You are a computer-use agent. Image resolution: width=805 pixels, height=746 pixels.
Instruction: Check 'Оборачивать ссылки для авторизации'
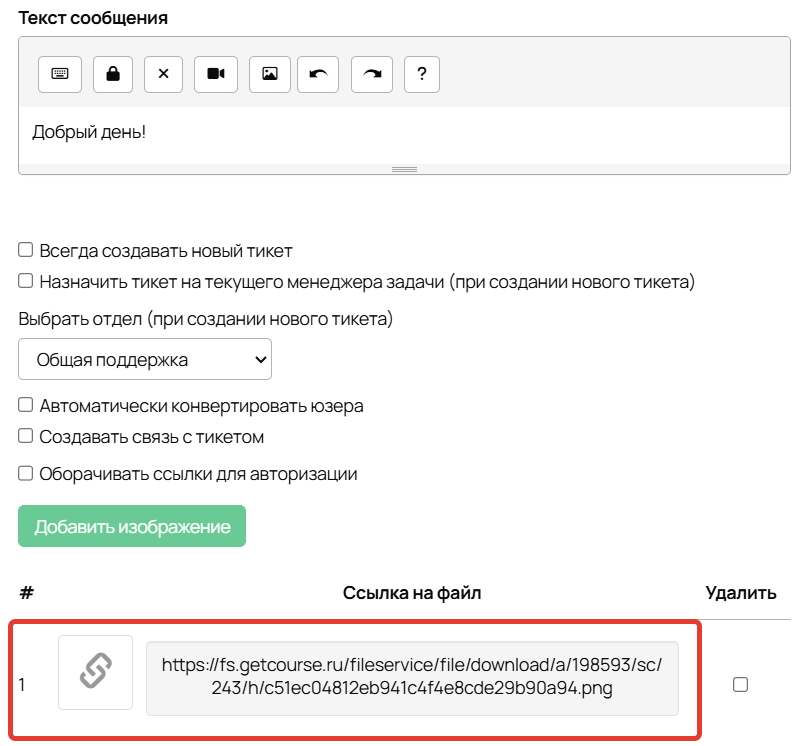point(26,473)
